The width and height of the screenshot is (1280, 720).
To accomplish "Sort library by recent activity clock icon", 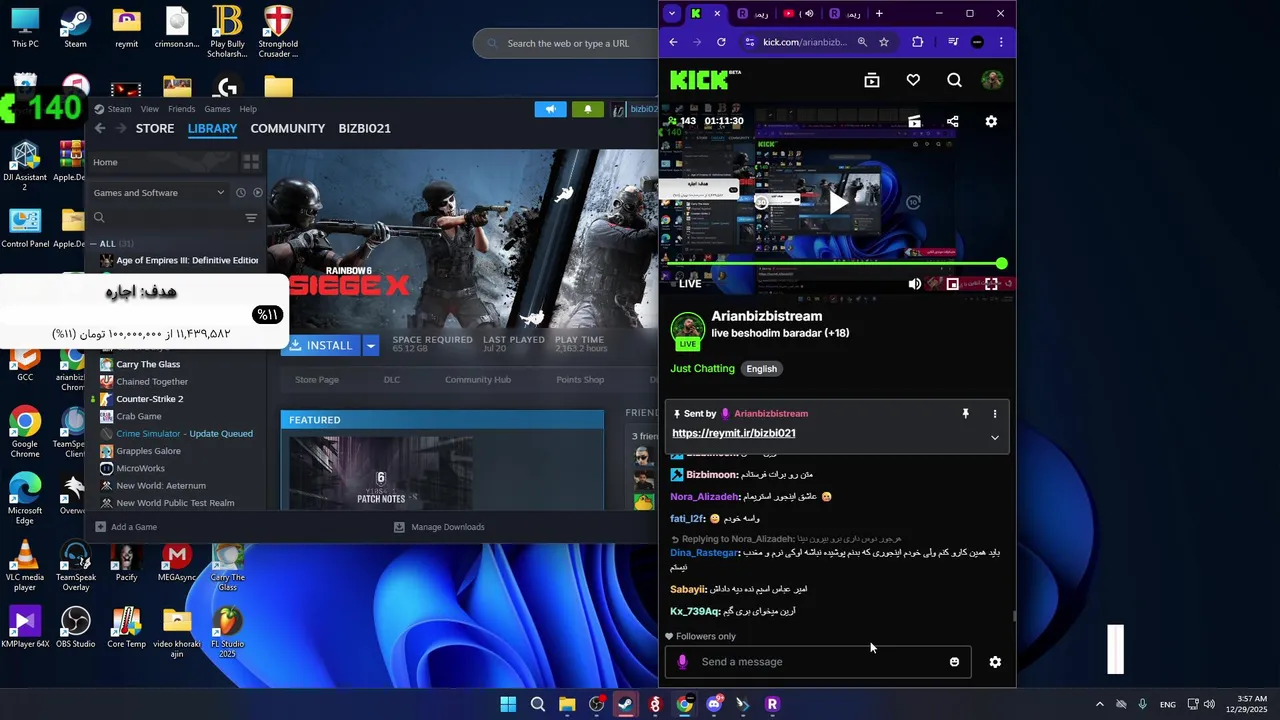I will [x=240, y=193].
